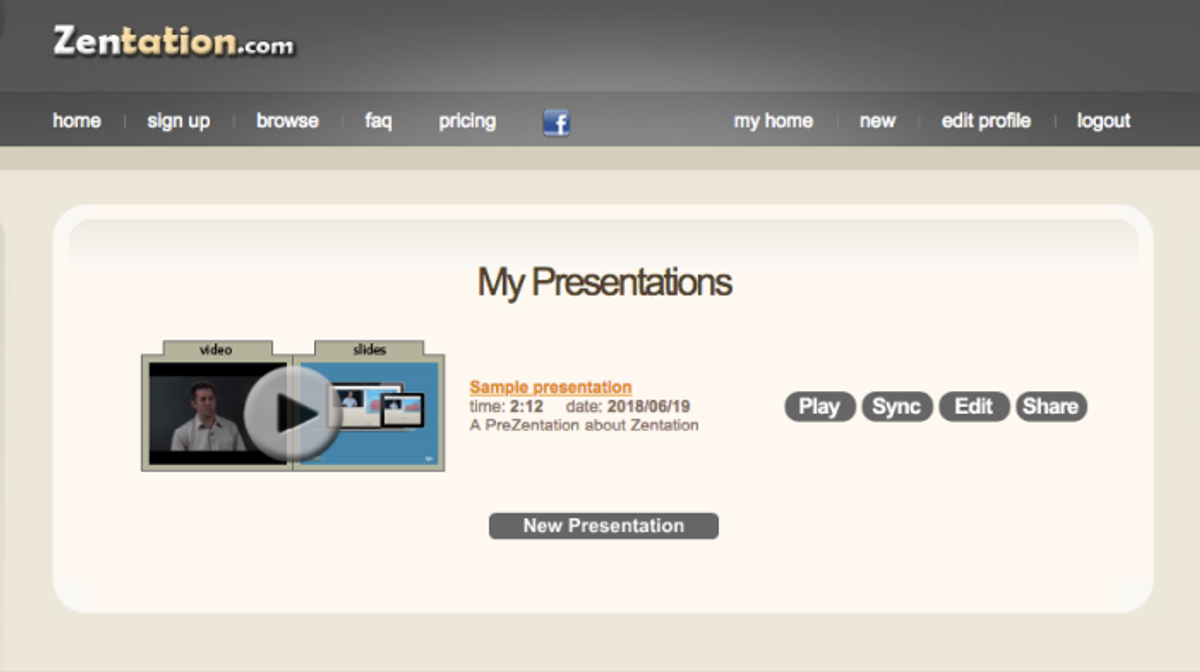Image resolution: width=1200 pixels, height=672 pixels.
Task: Click the Zentation.com logo
Action: click(x=172, y=44)
